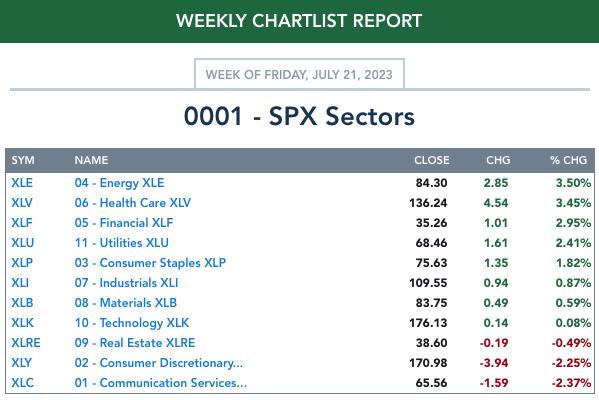The width and height of the screenshot is (599, 400).
Task: Click the SYM column header
Action: (x=23, y=160)
